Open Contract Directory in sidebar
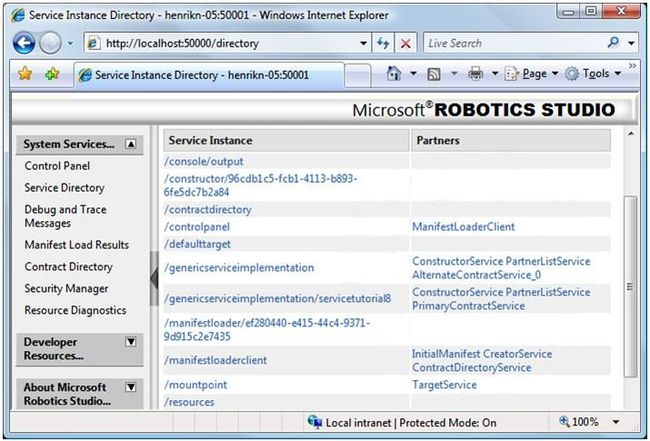The image size is (650, 441). coord(68,267)
